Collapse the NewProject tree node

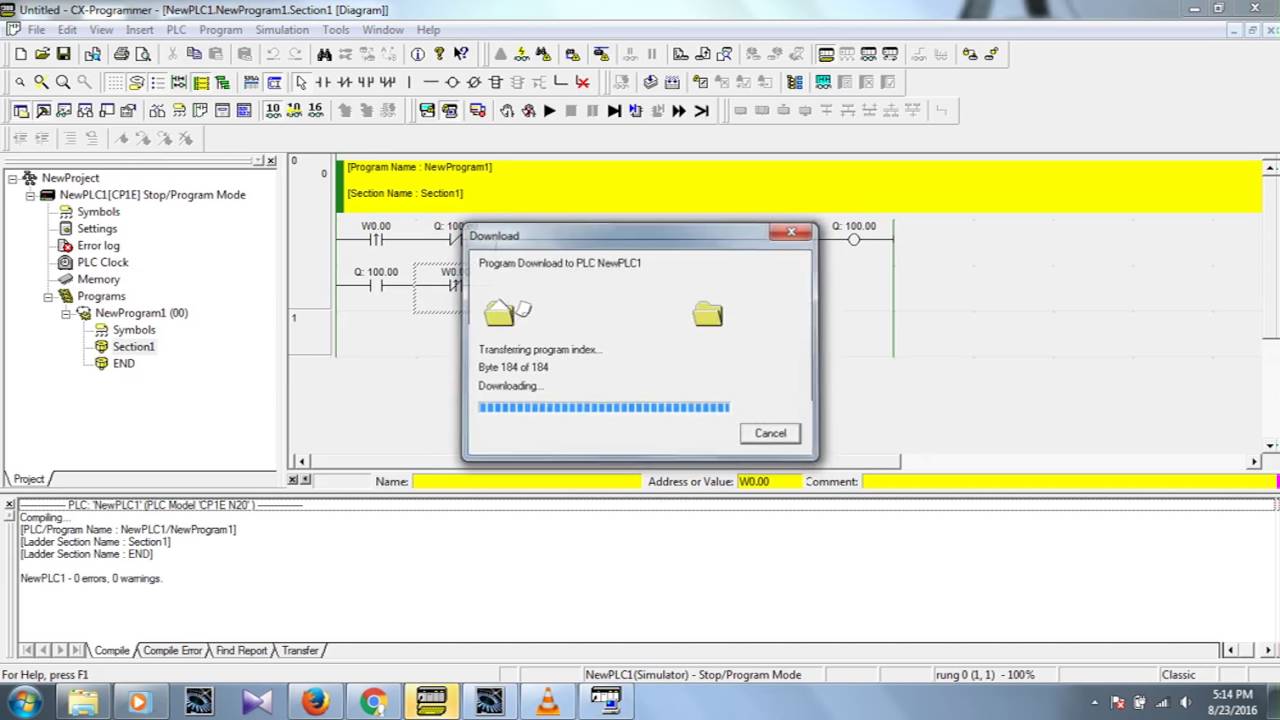point(12,178)
